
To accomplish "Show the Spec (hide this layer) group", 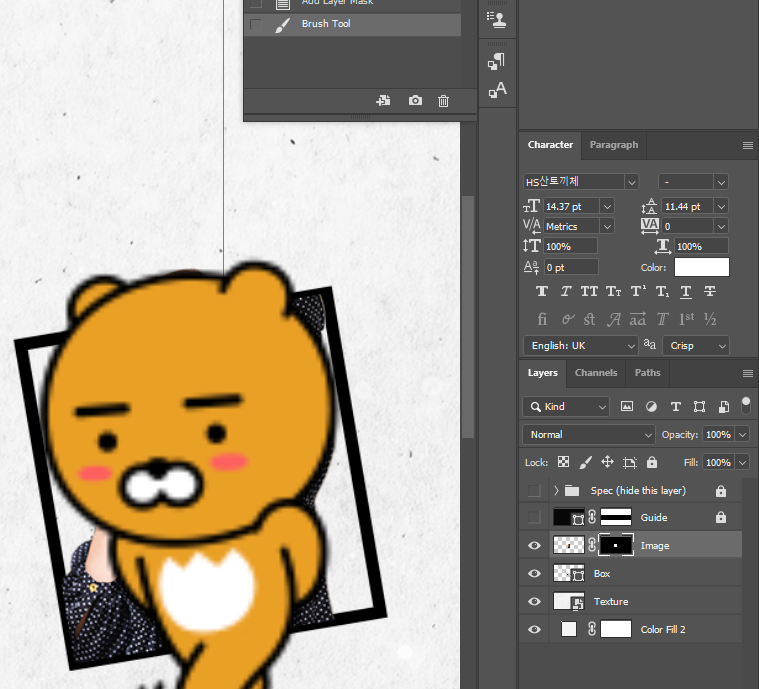I will pos(534,490).
